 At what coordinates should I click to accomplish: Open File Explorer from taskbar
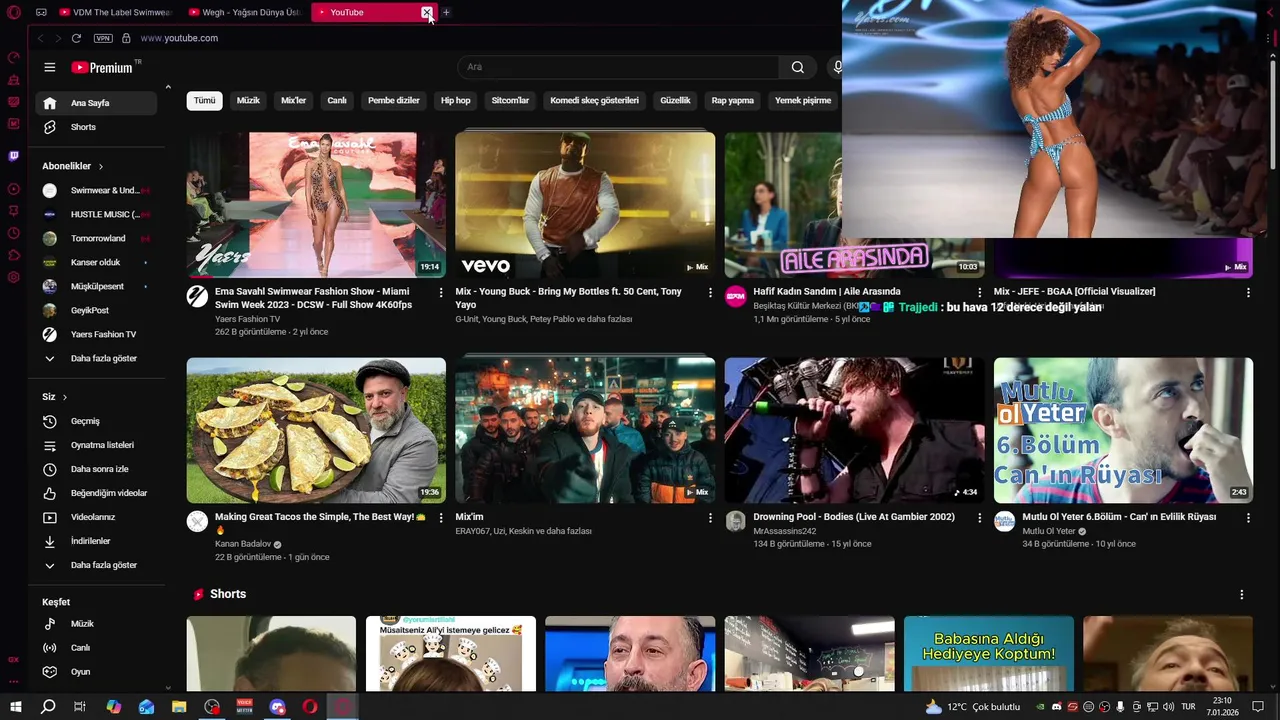[x=179, y=707]
